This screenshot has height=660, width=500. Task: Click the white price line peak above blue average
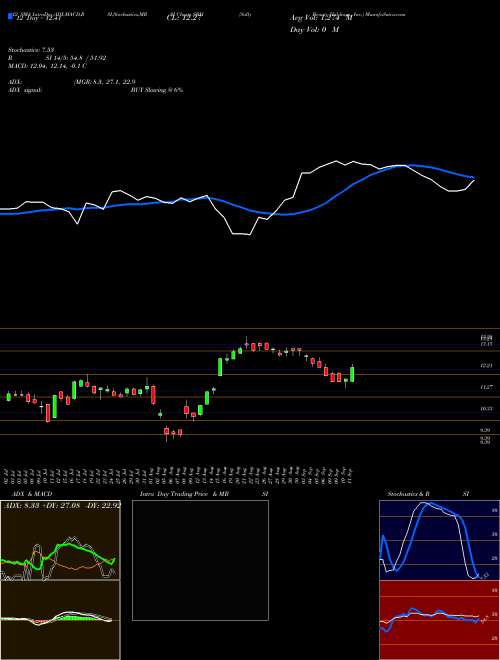point(336,161)
